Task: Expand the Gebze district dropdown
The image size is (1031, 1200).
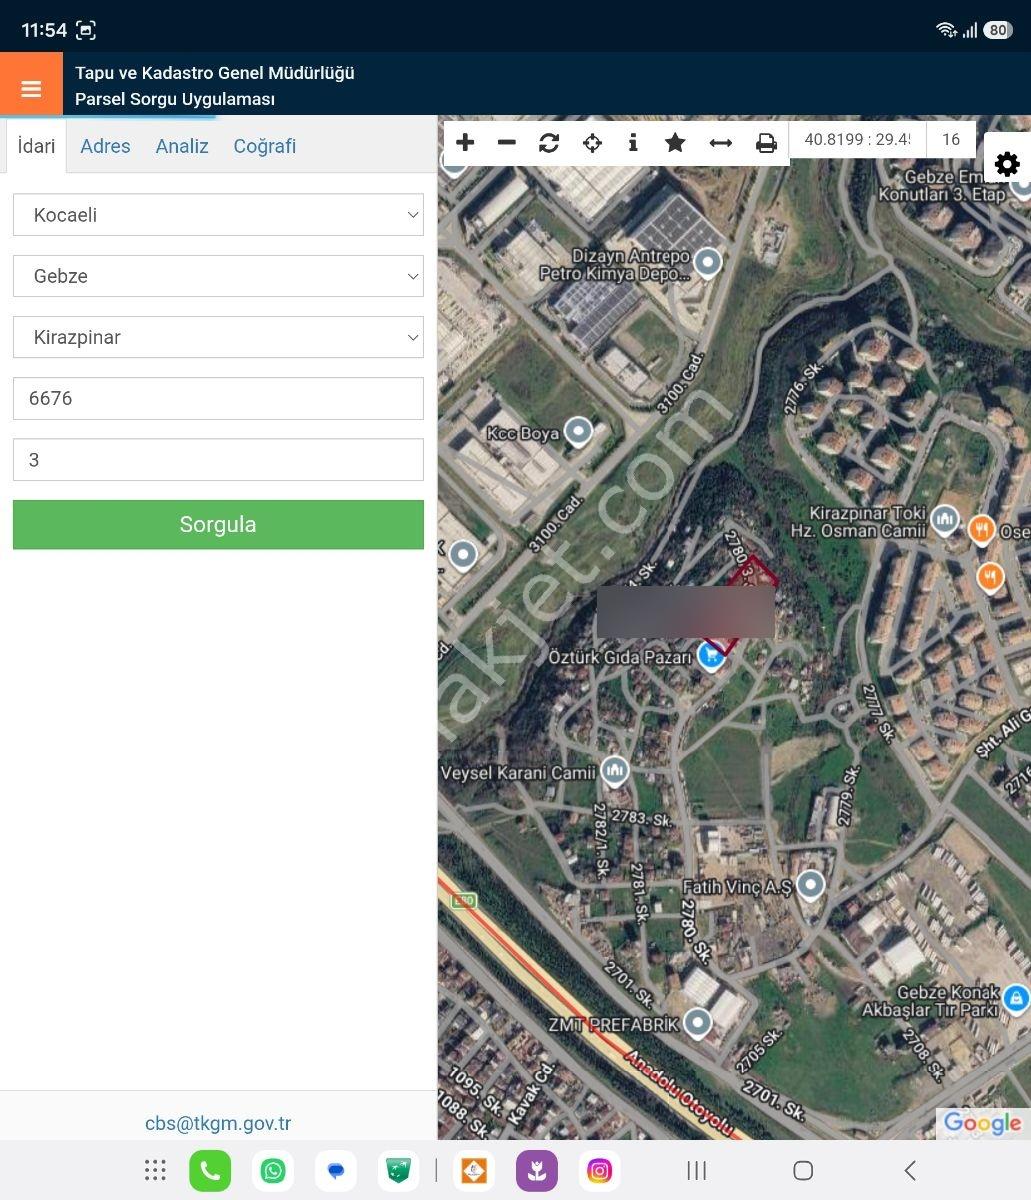Action: 218,276
